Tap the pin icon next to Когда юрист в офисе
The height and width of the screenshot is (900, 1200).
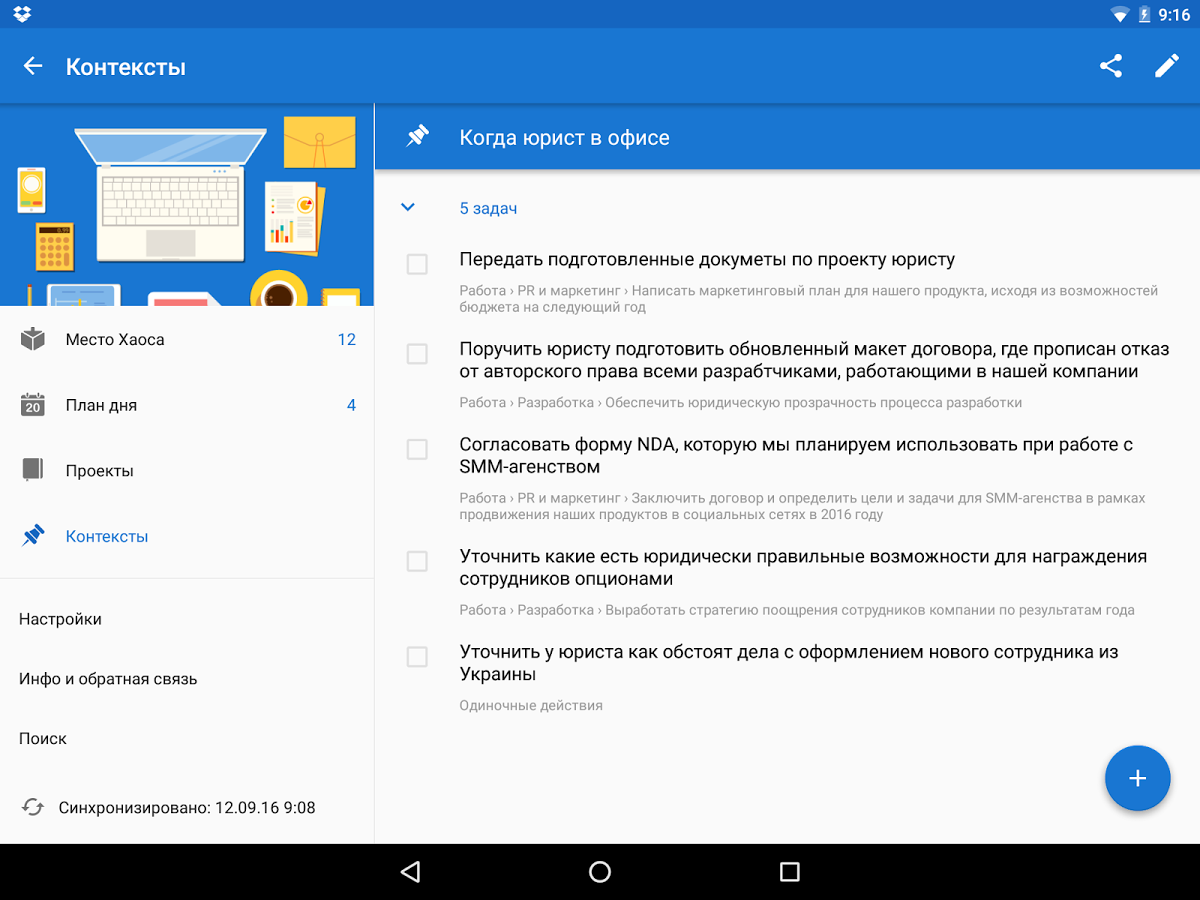click(418, 137)
